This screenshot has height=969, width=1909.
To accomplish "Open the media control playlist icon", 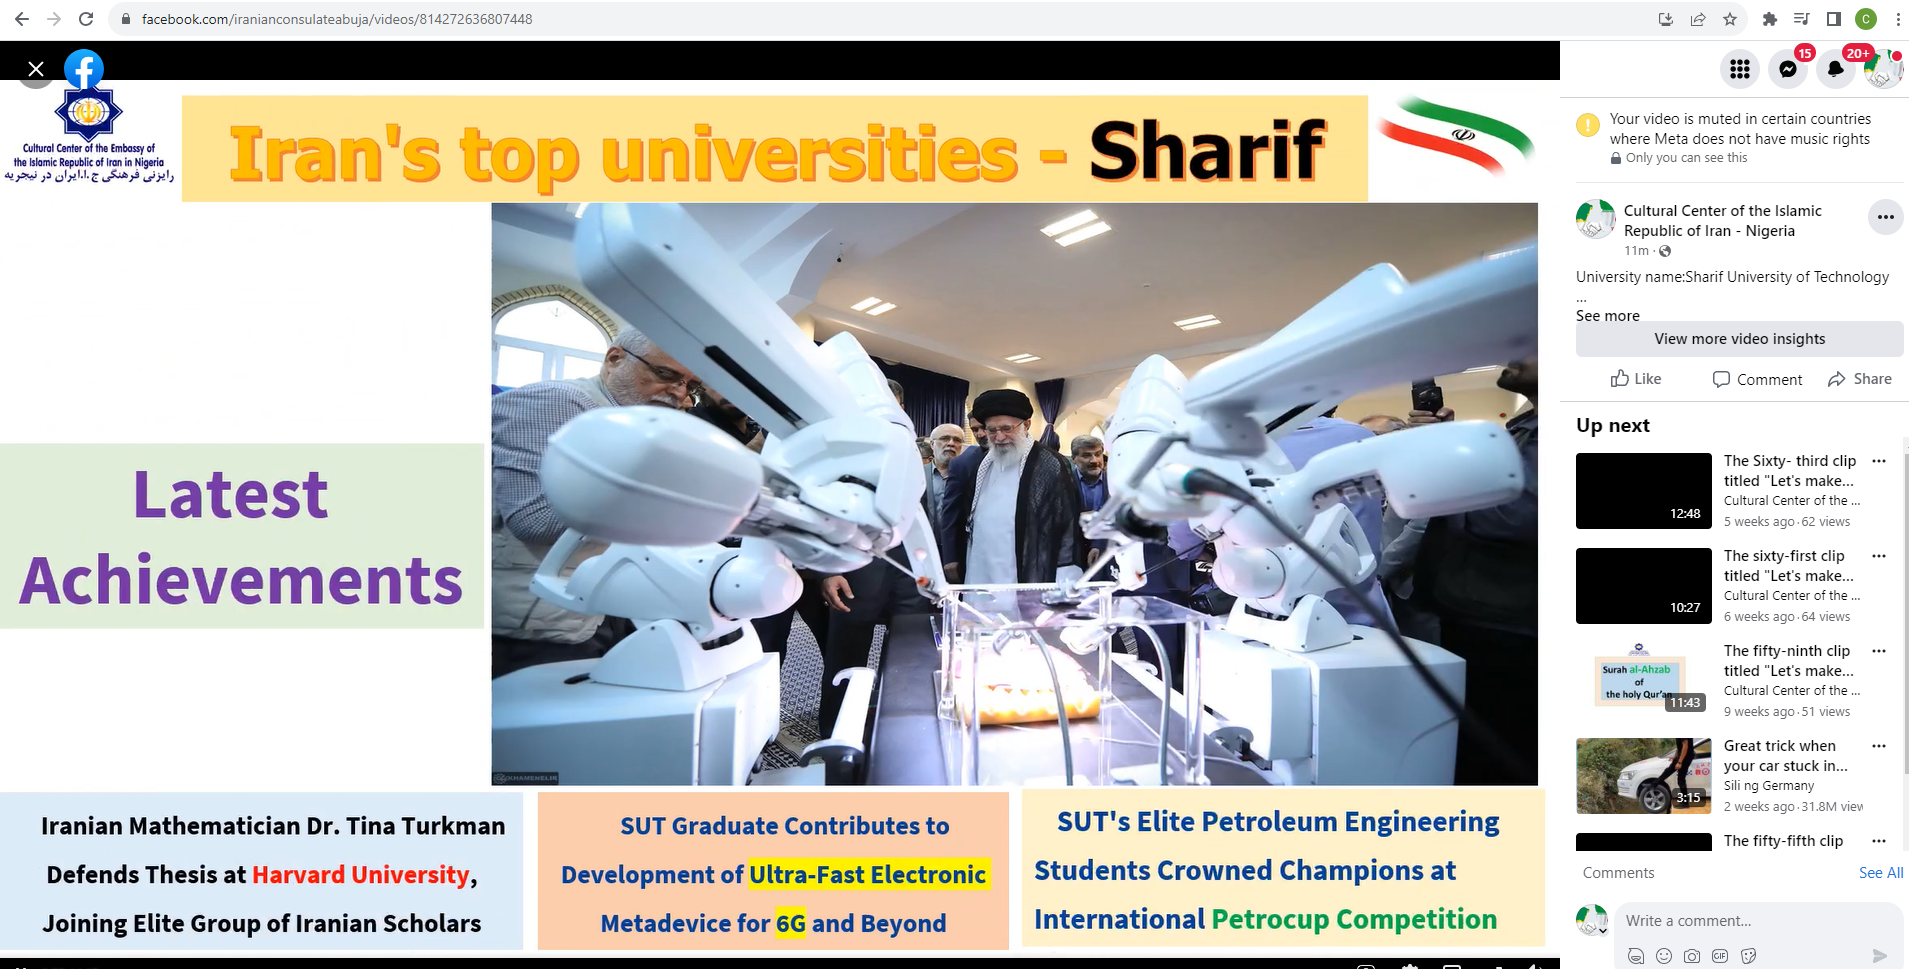I will [x=1802, y=19].
